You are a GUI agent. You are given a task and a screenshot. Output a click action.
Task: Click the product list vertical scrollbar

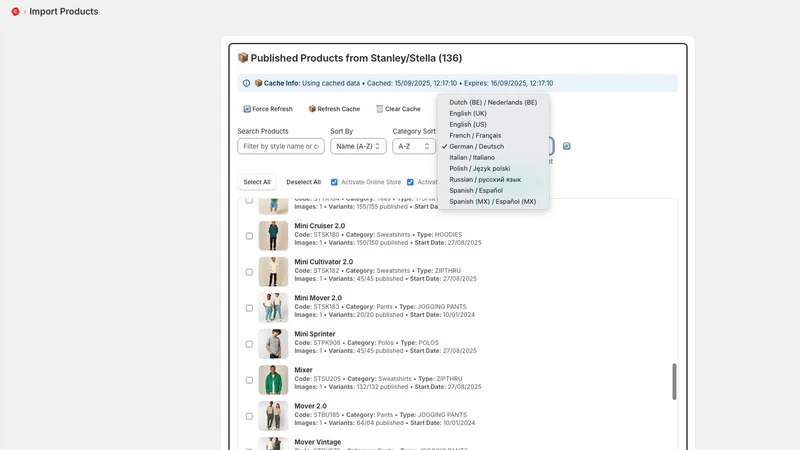[674, 382]
